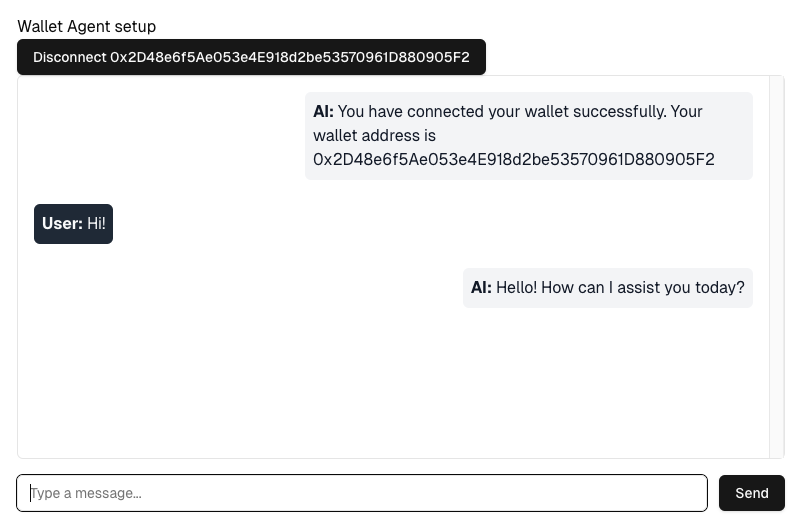Click the wallet address inside the AI message
Viewport: 801px width, 532px height.
point(514,160)
